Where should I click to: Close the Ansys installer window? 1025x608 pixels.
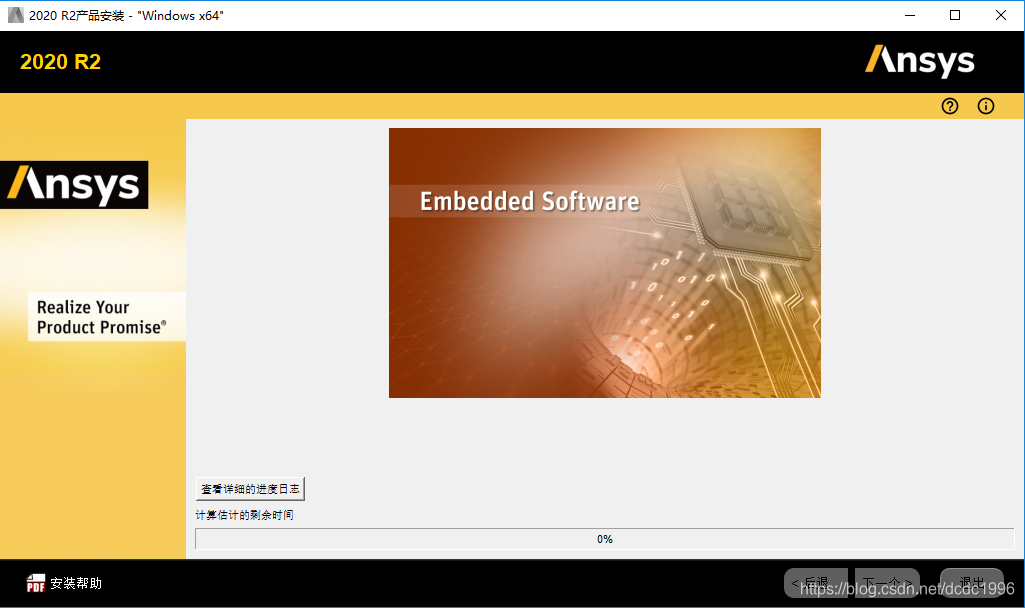(x=1001, y=15)
